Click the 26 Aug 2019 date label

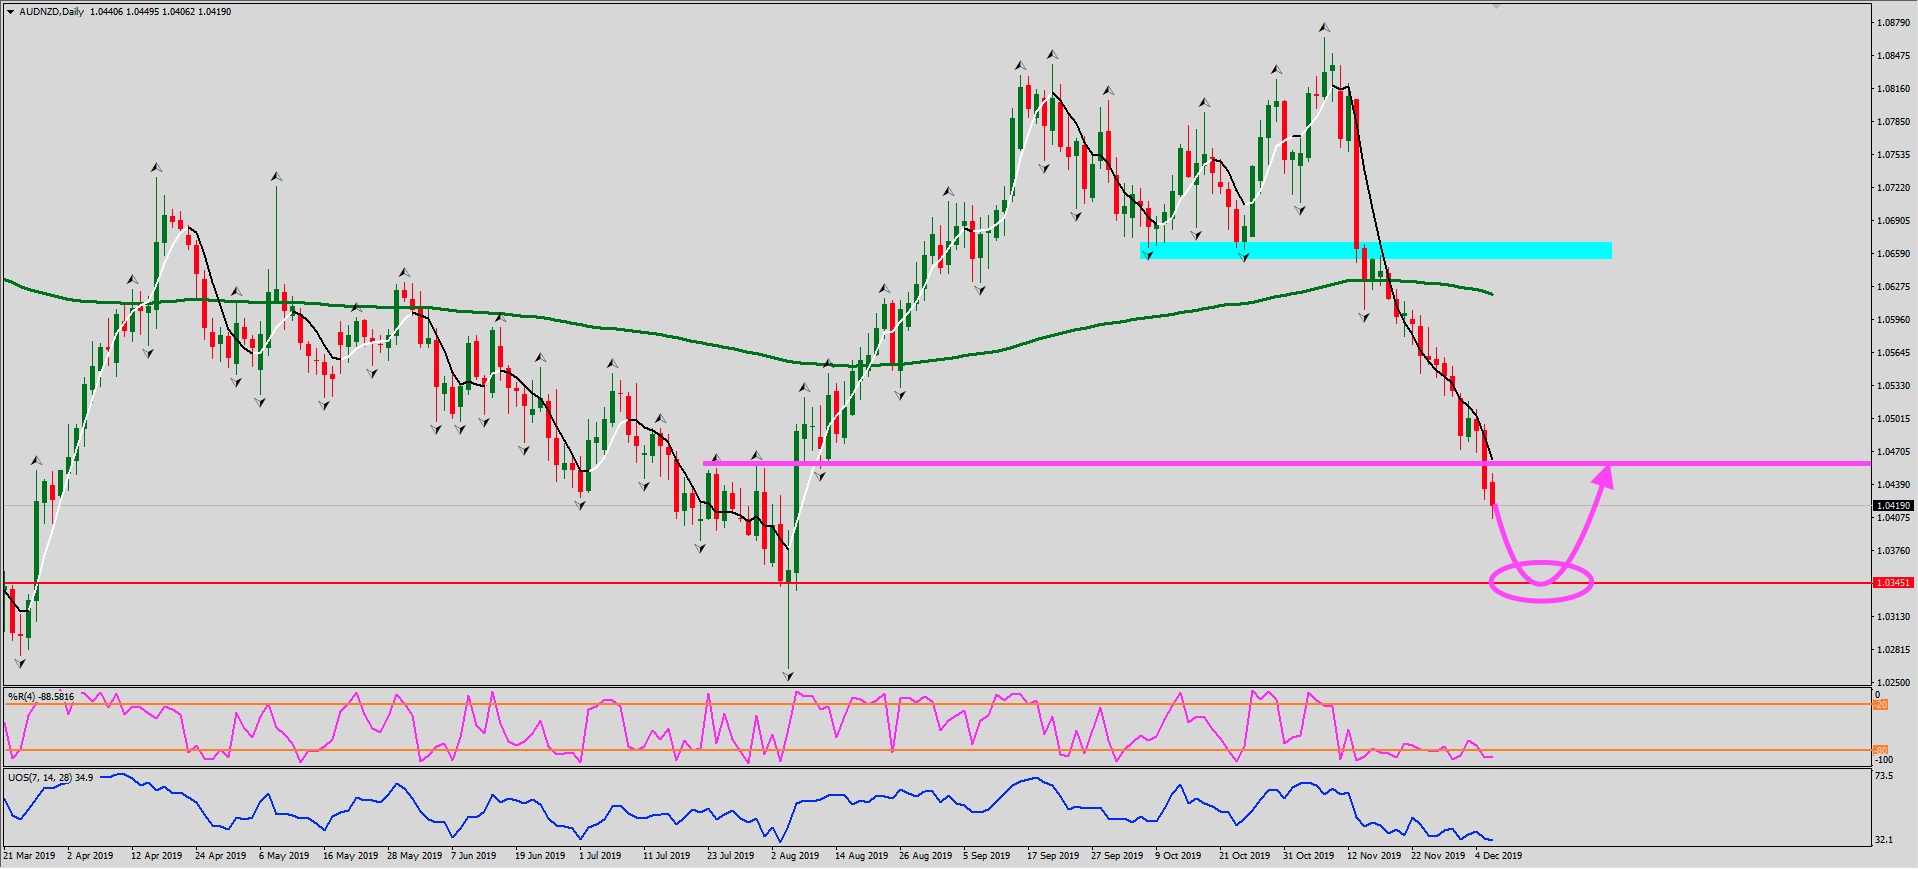[x=925, y=856]
